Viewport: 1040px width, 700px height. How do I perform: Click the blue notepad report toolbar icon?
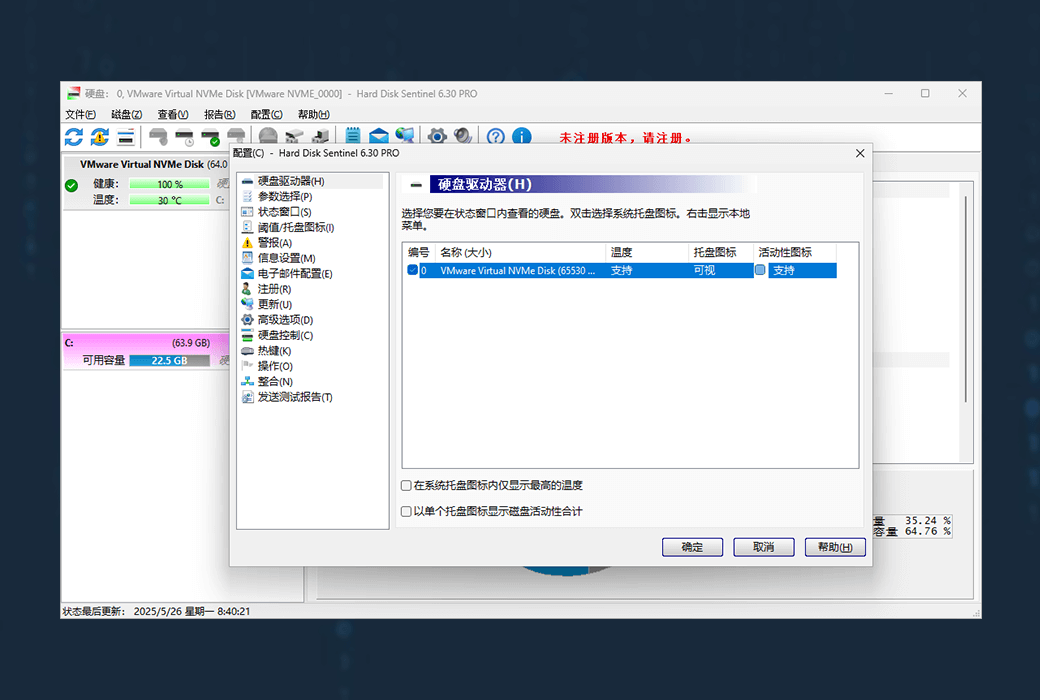tap(353, 136)
